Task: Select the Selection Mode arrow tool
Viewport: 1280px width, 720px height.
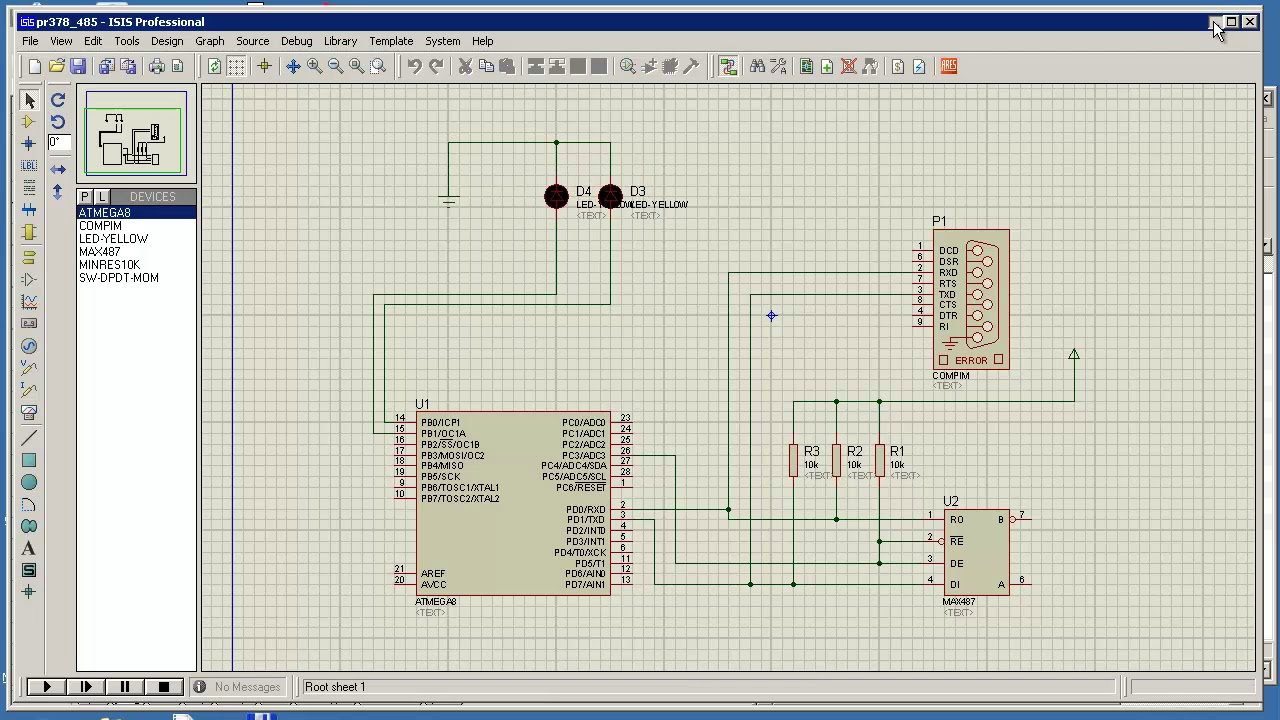Action: pos(29,100)
